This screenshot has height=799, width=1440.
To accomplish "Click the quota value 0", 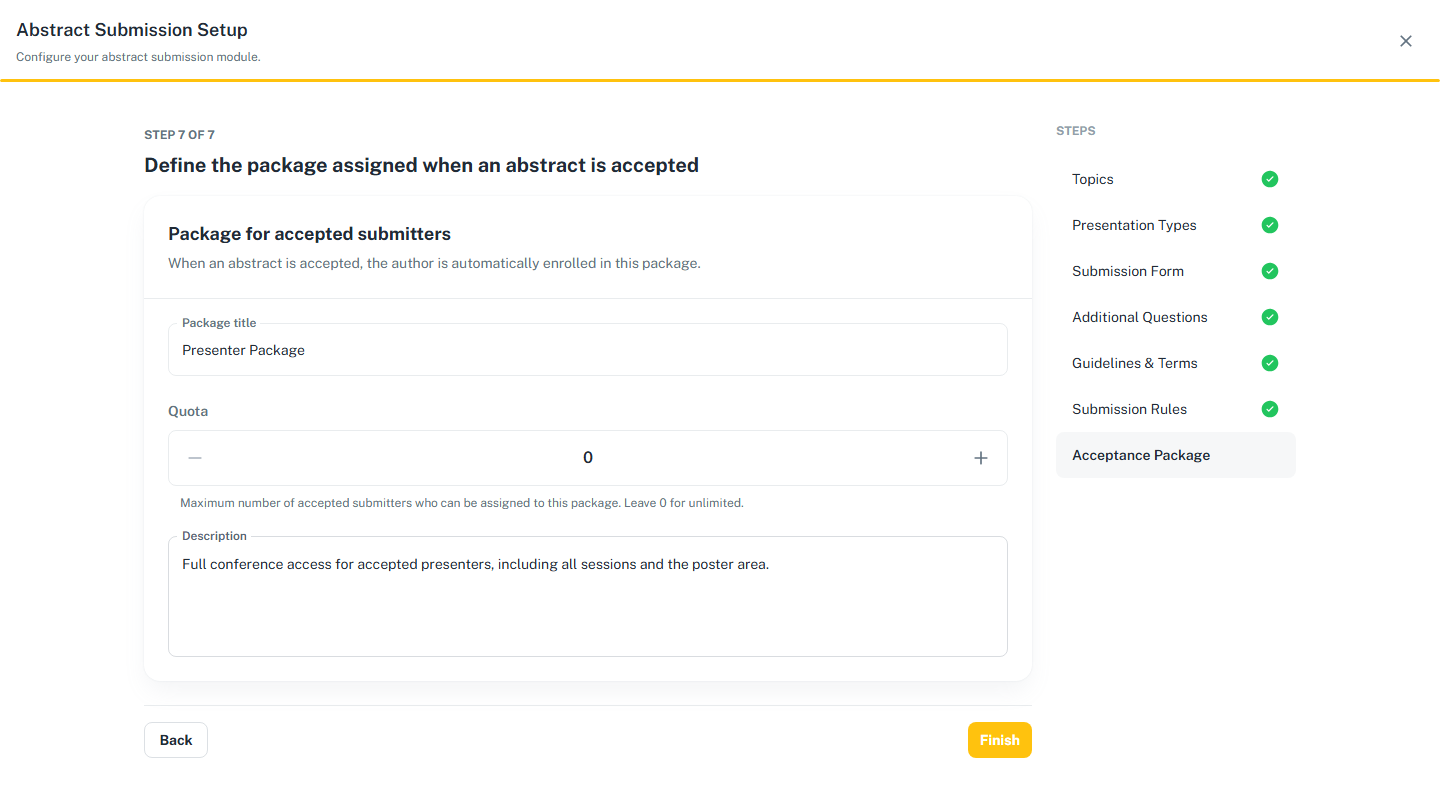I will (x=588, y=458).
